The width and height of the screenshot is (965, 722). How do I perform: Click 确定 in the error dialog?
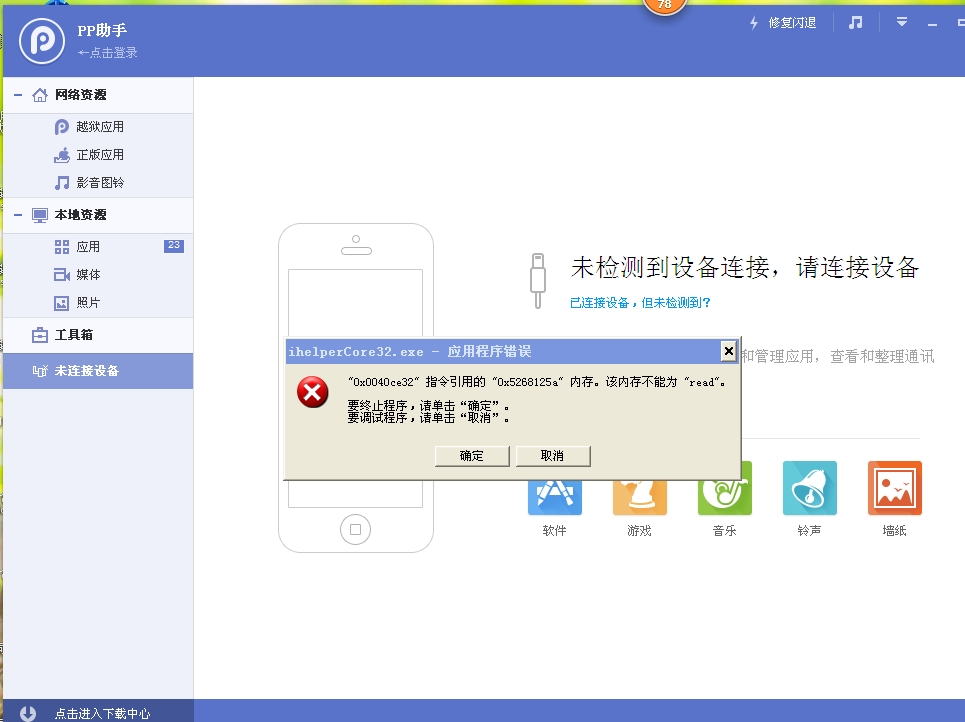472,456
